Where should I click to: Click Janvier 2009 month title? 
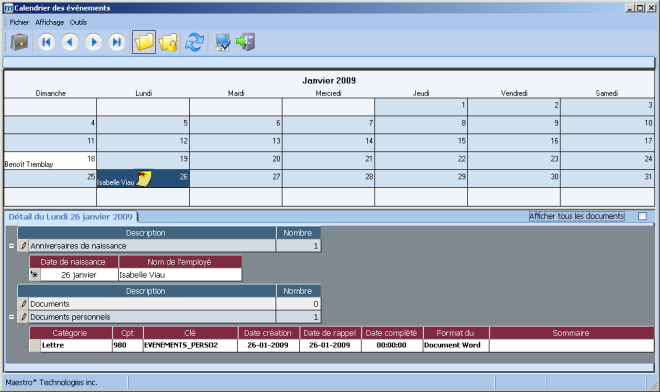(329, 80)
